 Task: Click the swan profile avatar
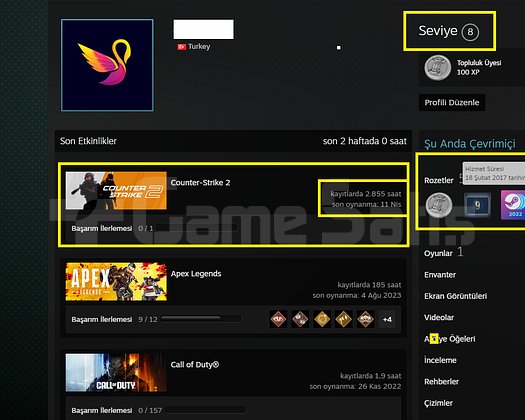[107, 65]
